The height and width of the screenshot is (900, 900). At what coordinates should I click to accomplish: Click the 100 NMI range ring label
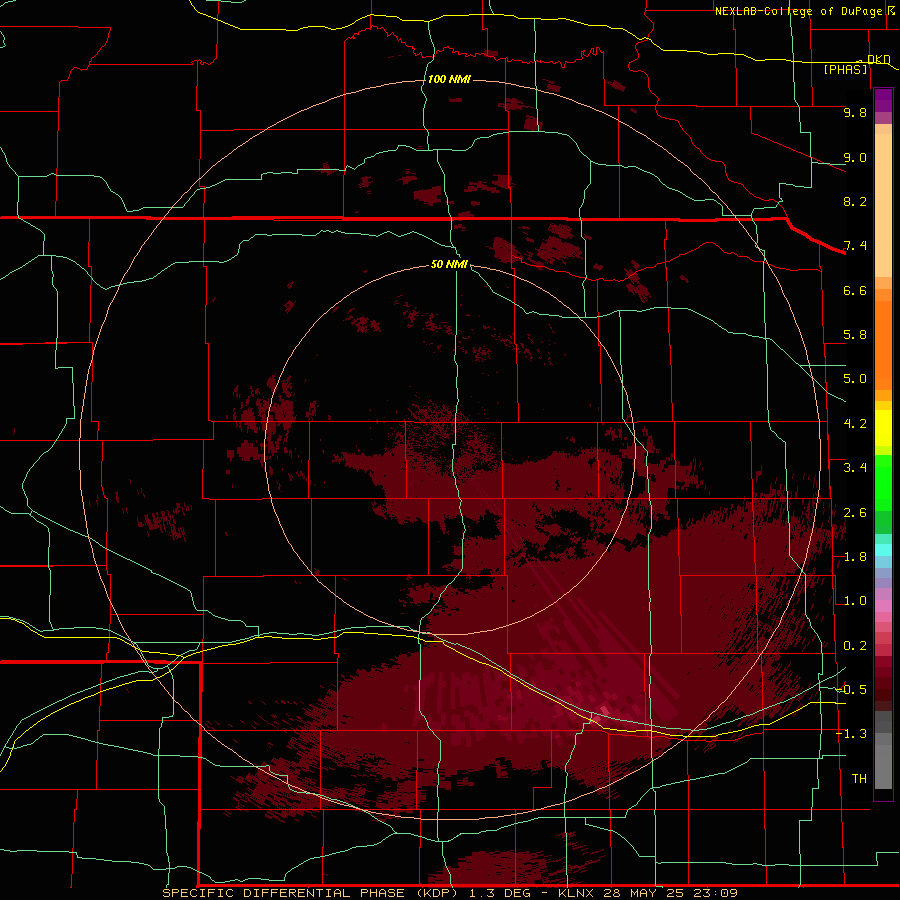pyautogui.click(x=449, y=79)
